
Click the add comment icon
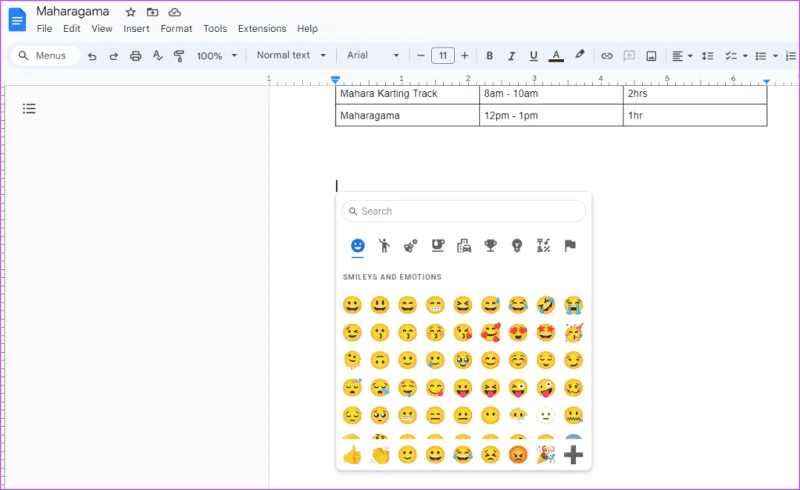point(629,56)
